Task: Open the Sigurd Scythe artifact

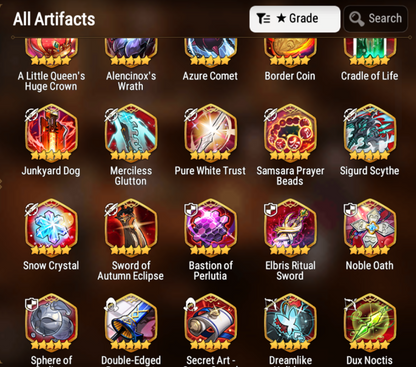Action: click(370, 133)
